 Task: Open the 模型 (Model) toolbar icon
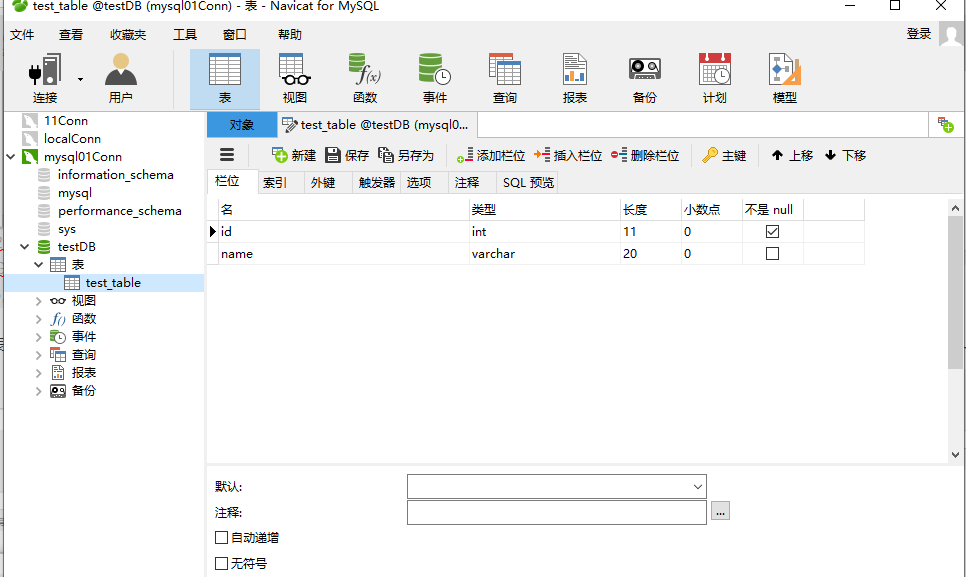click(x=785, y=78)
